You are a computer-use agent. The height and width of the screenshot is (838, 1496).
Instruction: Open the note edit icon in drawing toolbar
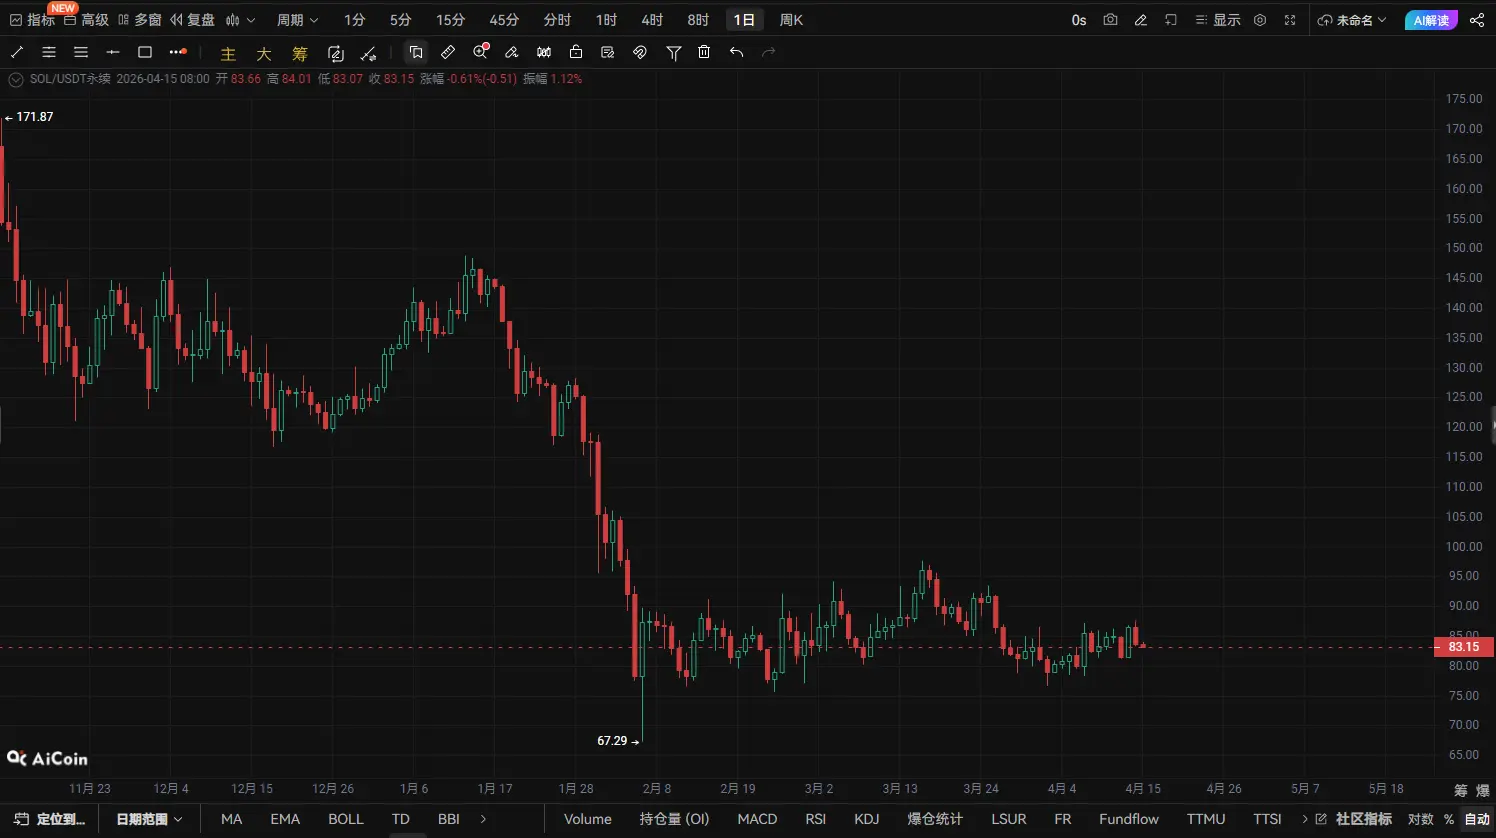607,52
